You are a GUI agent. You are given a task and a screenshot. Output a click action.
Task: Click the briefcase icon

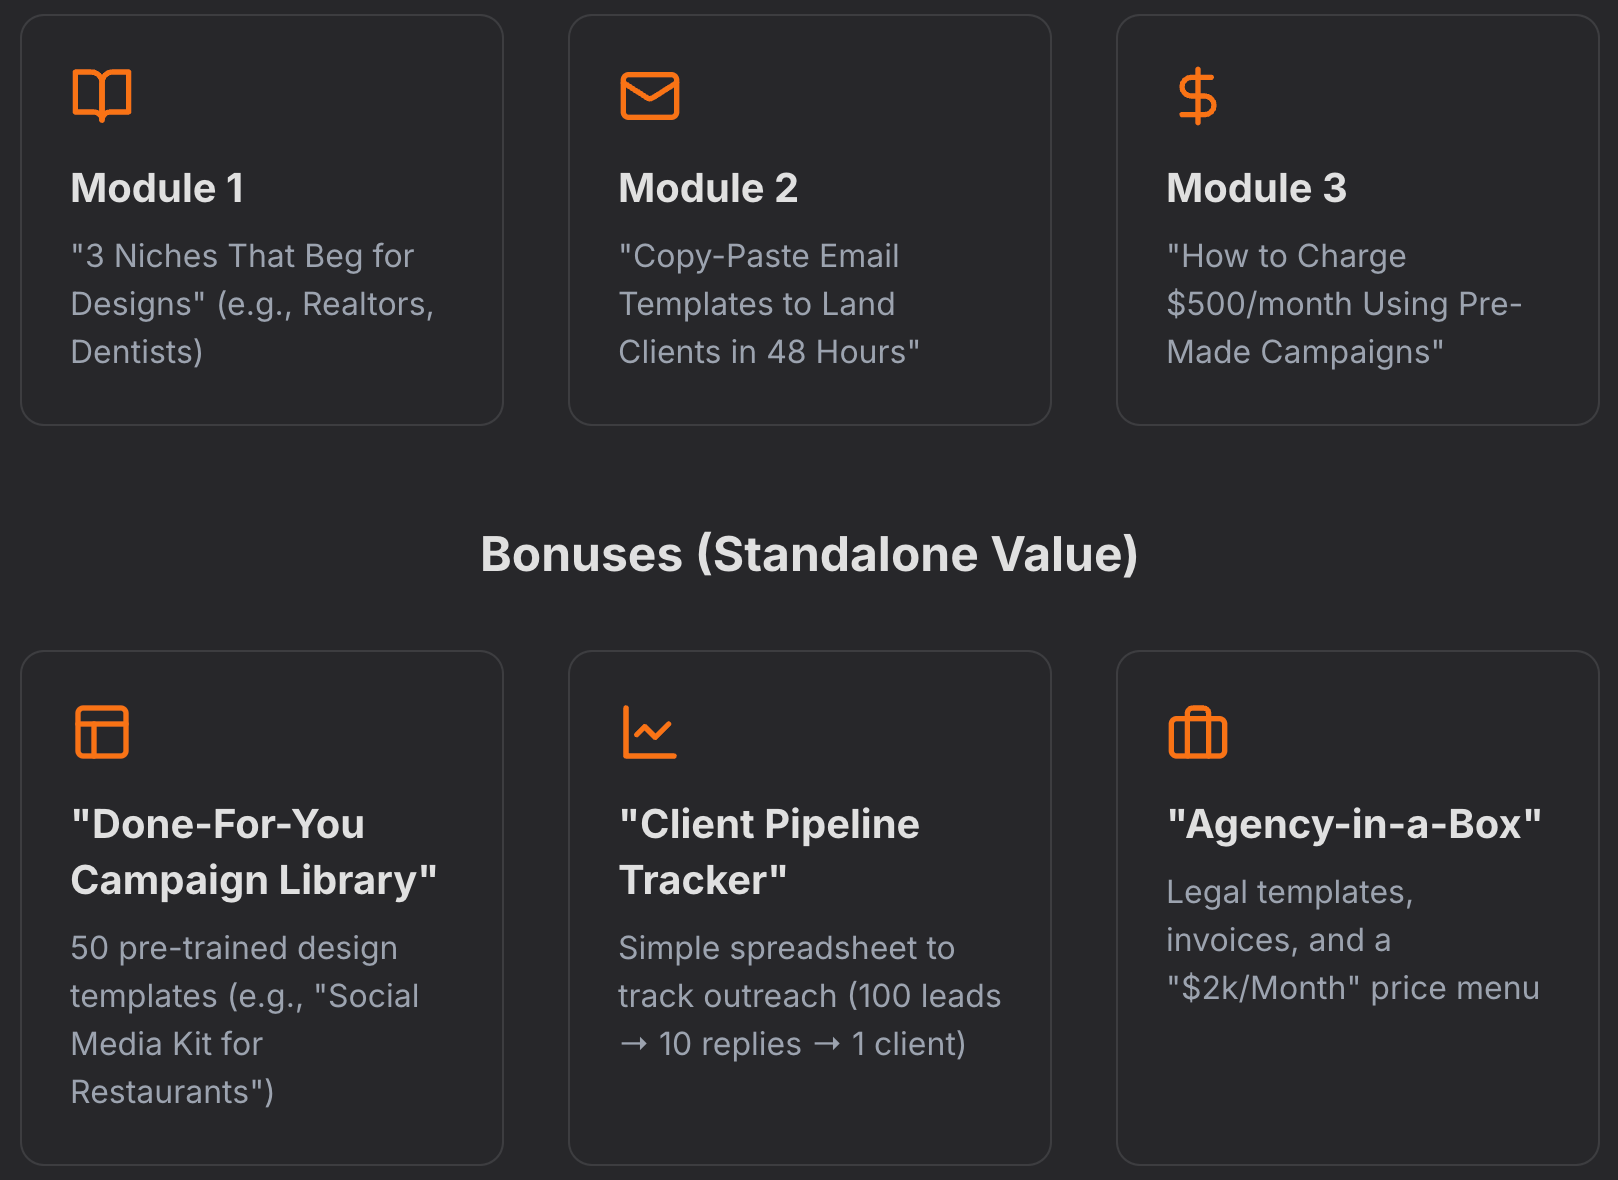pyautogui.click(x=1197, y=733)
